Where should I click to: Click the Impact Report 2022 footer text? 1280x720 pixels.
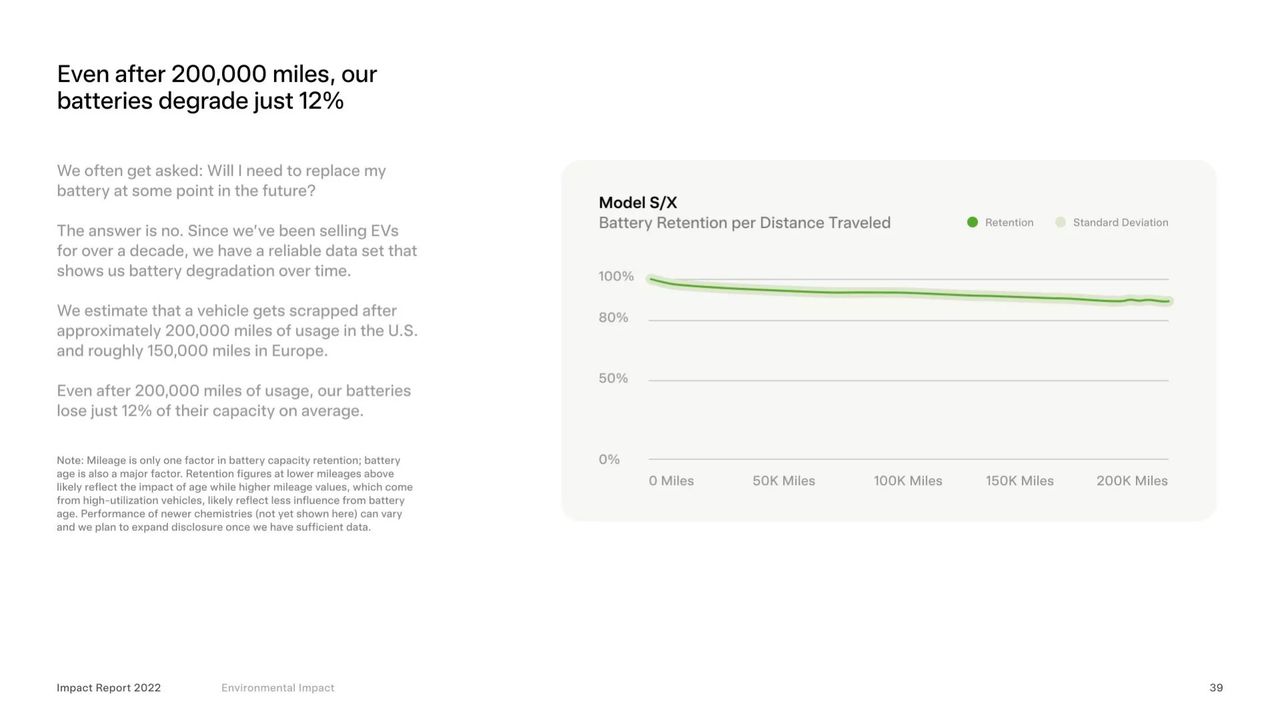coord(109,688)
